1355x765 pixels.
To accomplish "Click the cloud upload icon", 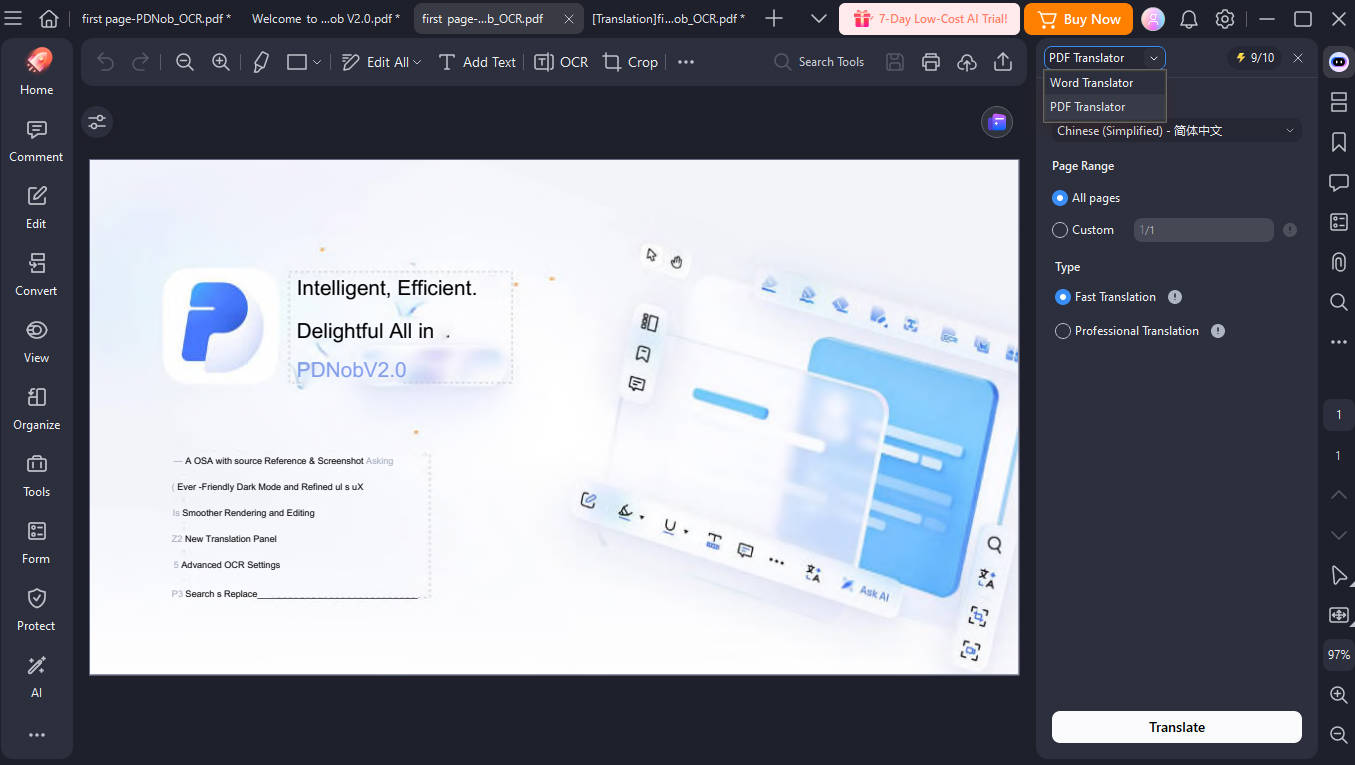I will click(967, 62).
